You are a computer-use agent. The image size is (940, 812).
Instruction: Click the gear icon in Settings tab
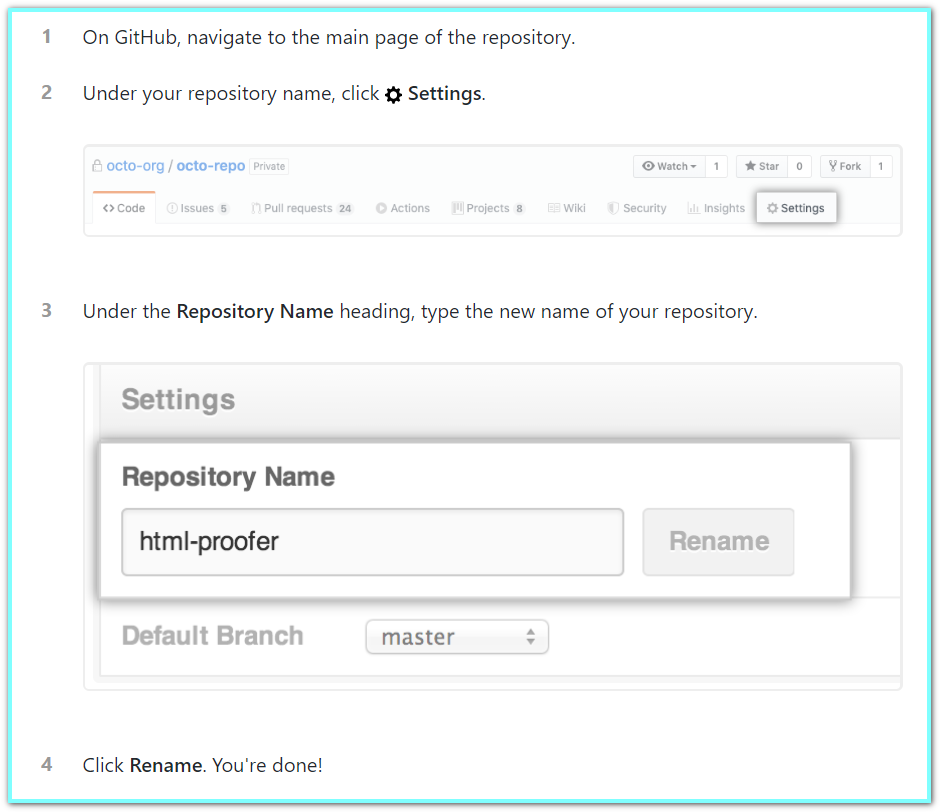pyautogui.click(x=772, y=208)
